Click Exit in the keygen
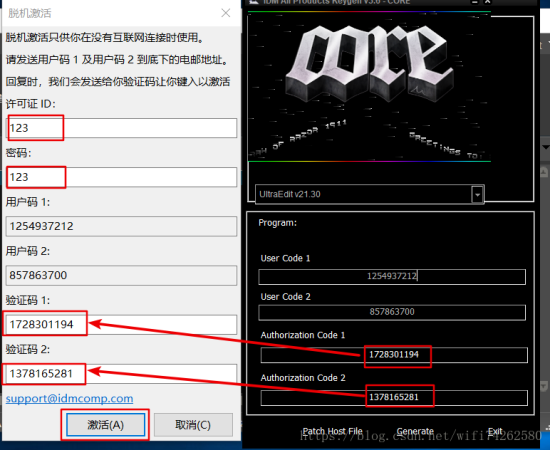 click(495, 431)
